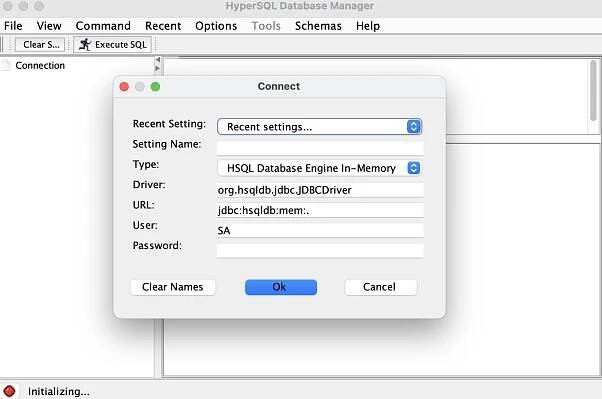Open the Type dropdown for HSQL Engine
The image size is (602, 399).
(x=319, y=168)
